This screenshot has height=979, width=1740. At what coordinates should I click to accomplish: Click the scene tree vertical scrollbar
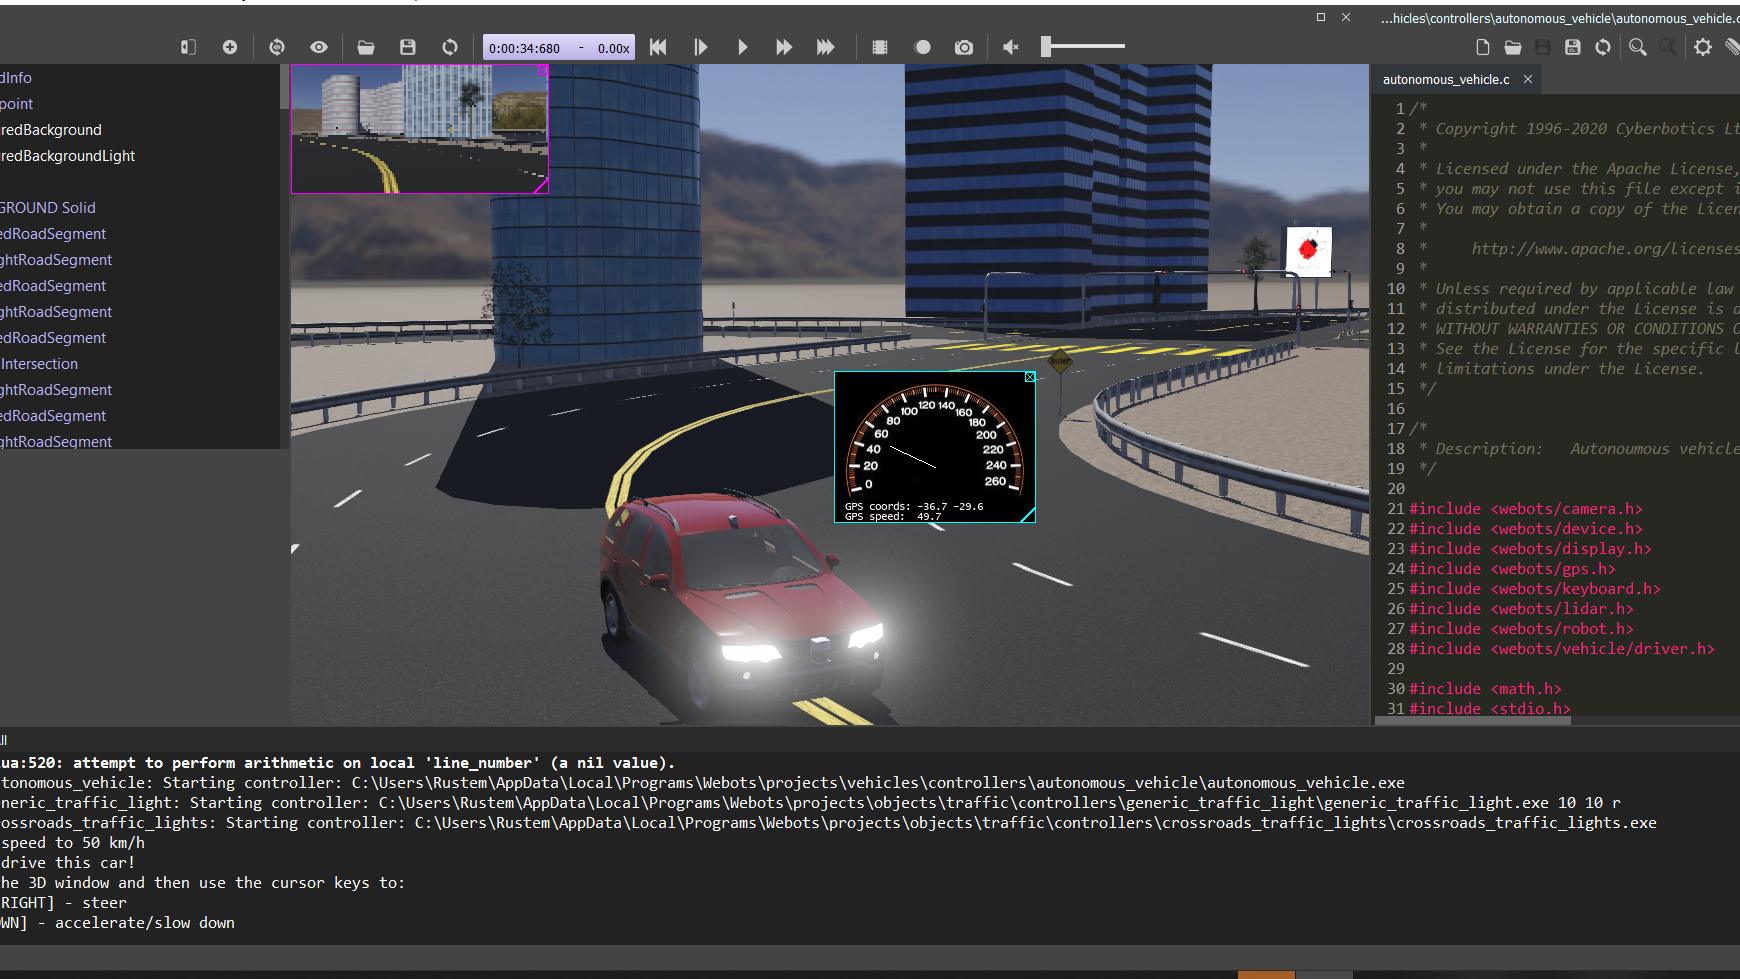point(285,87)
